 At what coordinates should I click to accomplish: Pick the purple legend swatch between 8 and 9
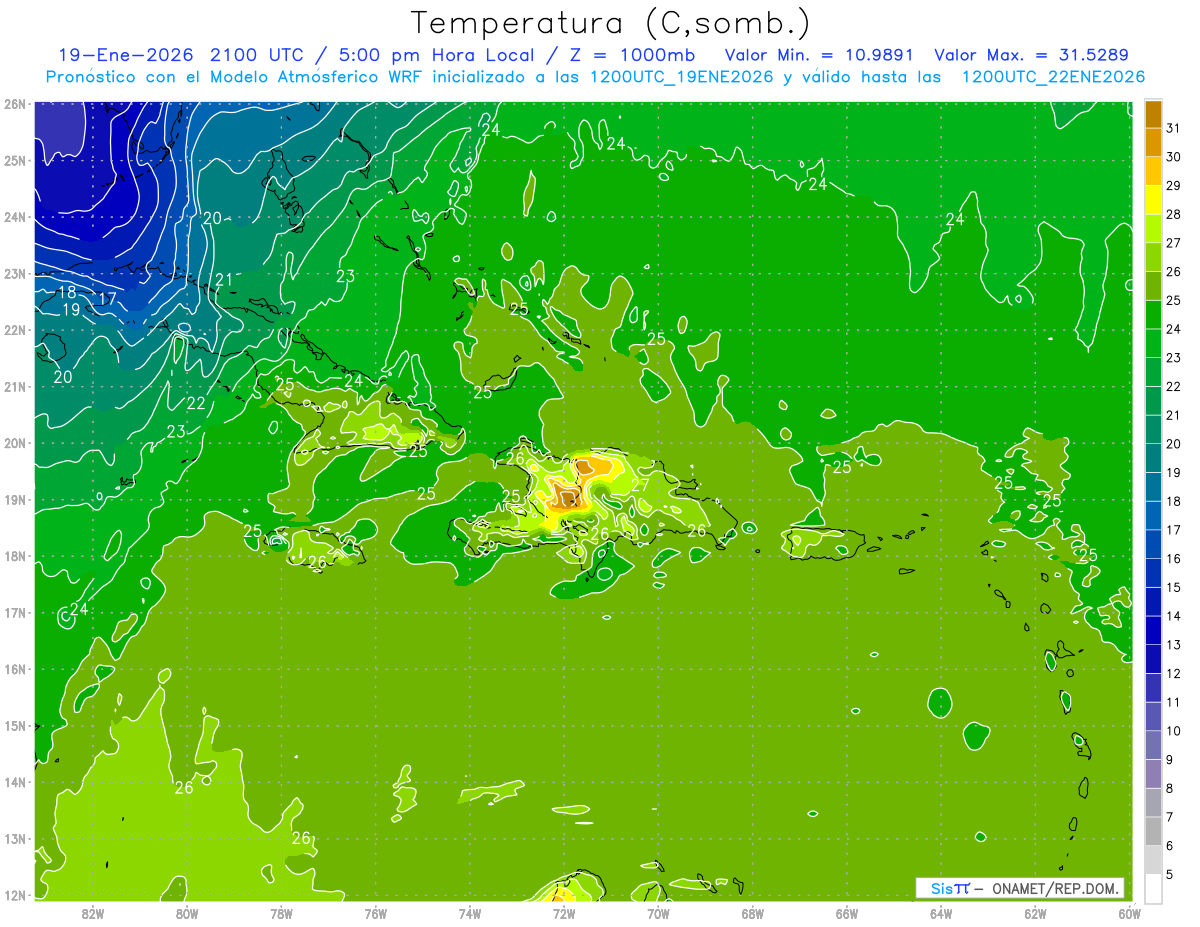click(x=1153, y=774)
